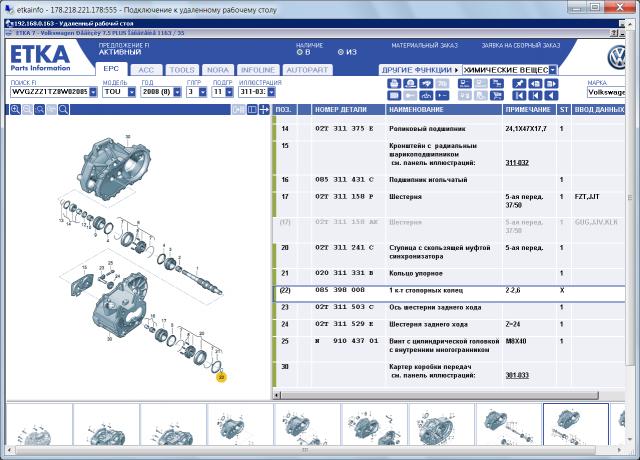This screenshot has height=460, width=640.
Task: Zoom in on the illustration
Action: (15, 109)
